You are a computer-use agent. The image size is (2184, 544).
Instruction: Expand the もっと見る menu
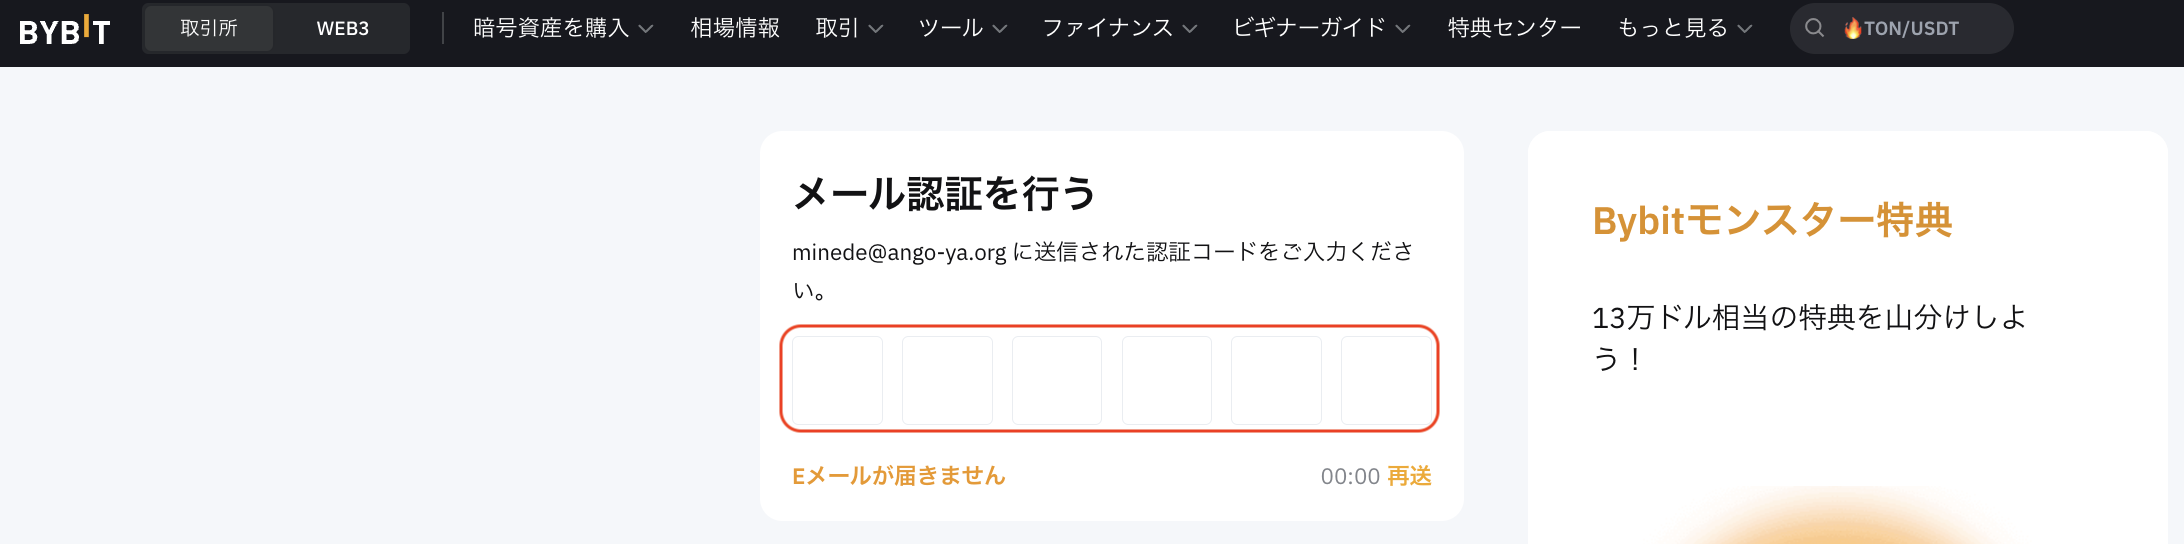1685,28
